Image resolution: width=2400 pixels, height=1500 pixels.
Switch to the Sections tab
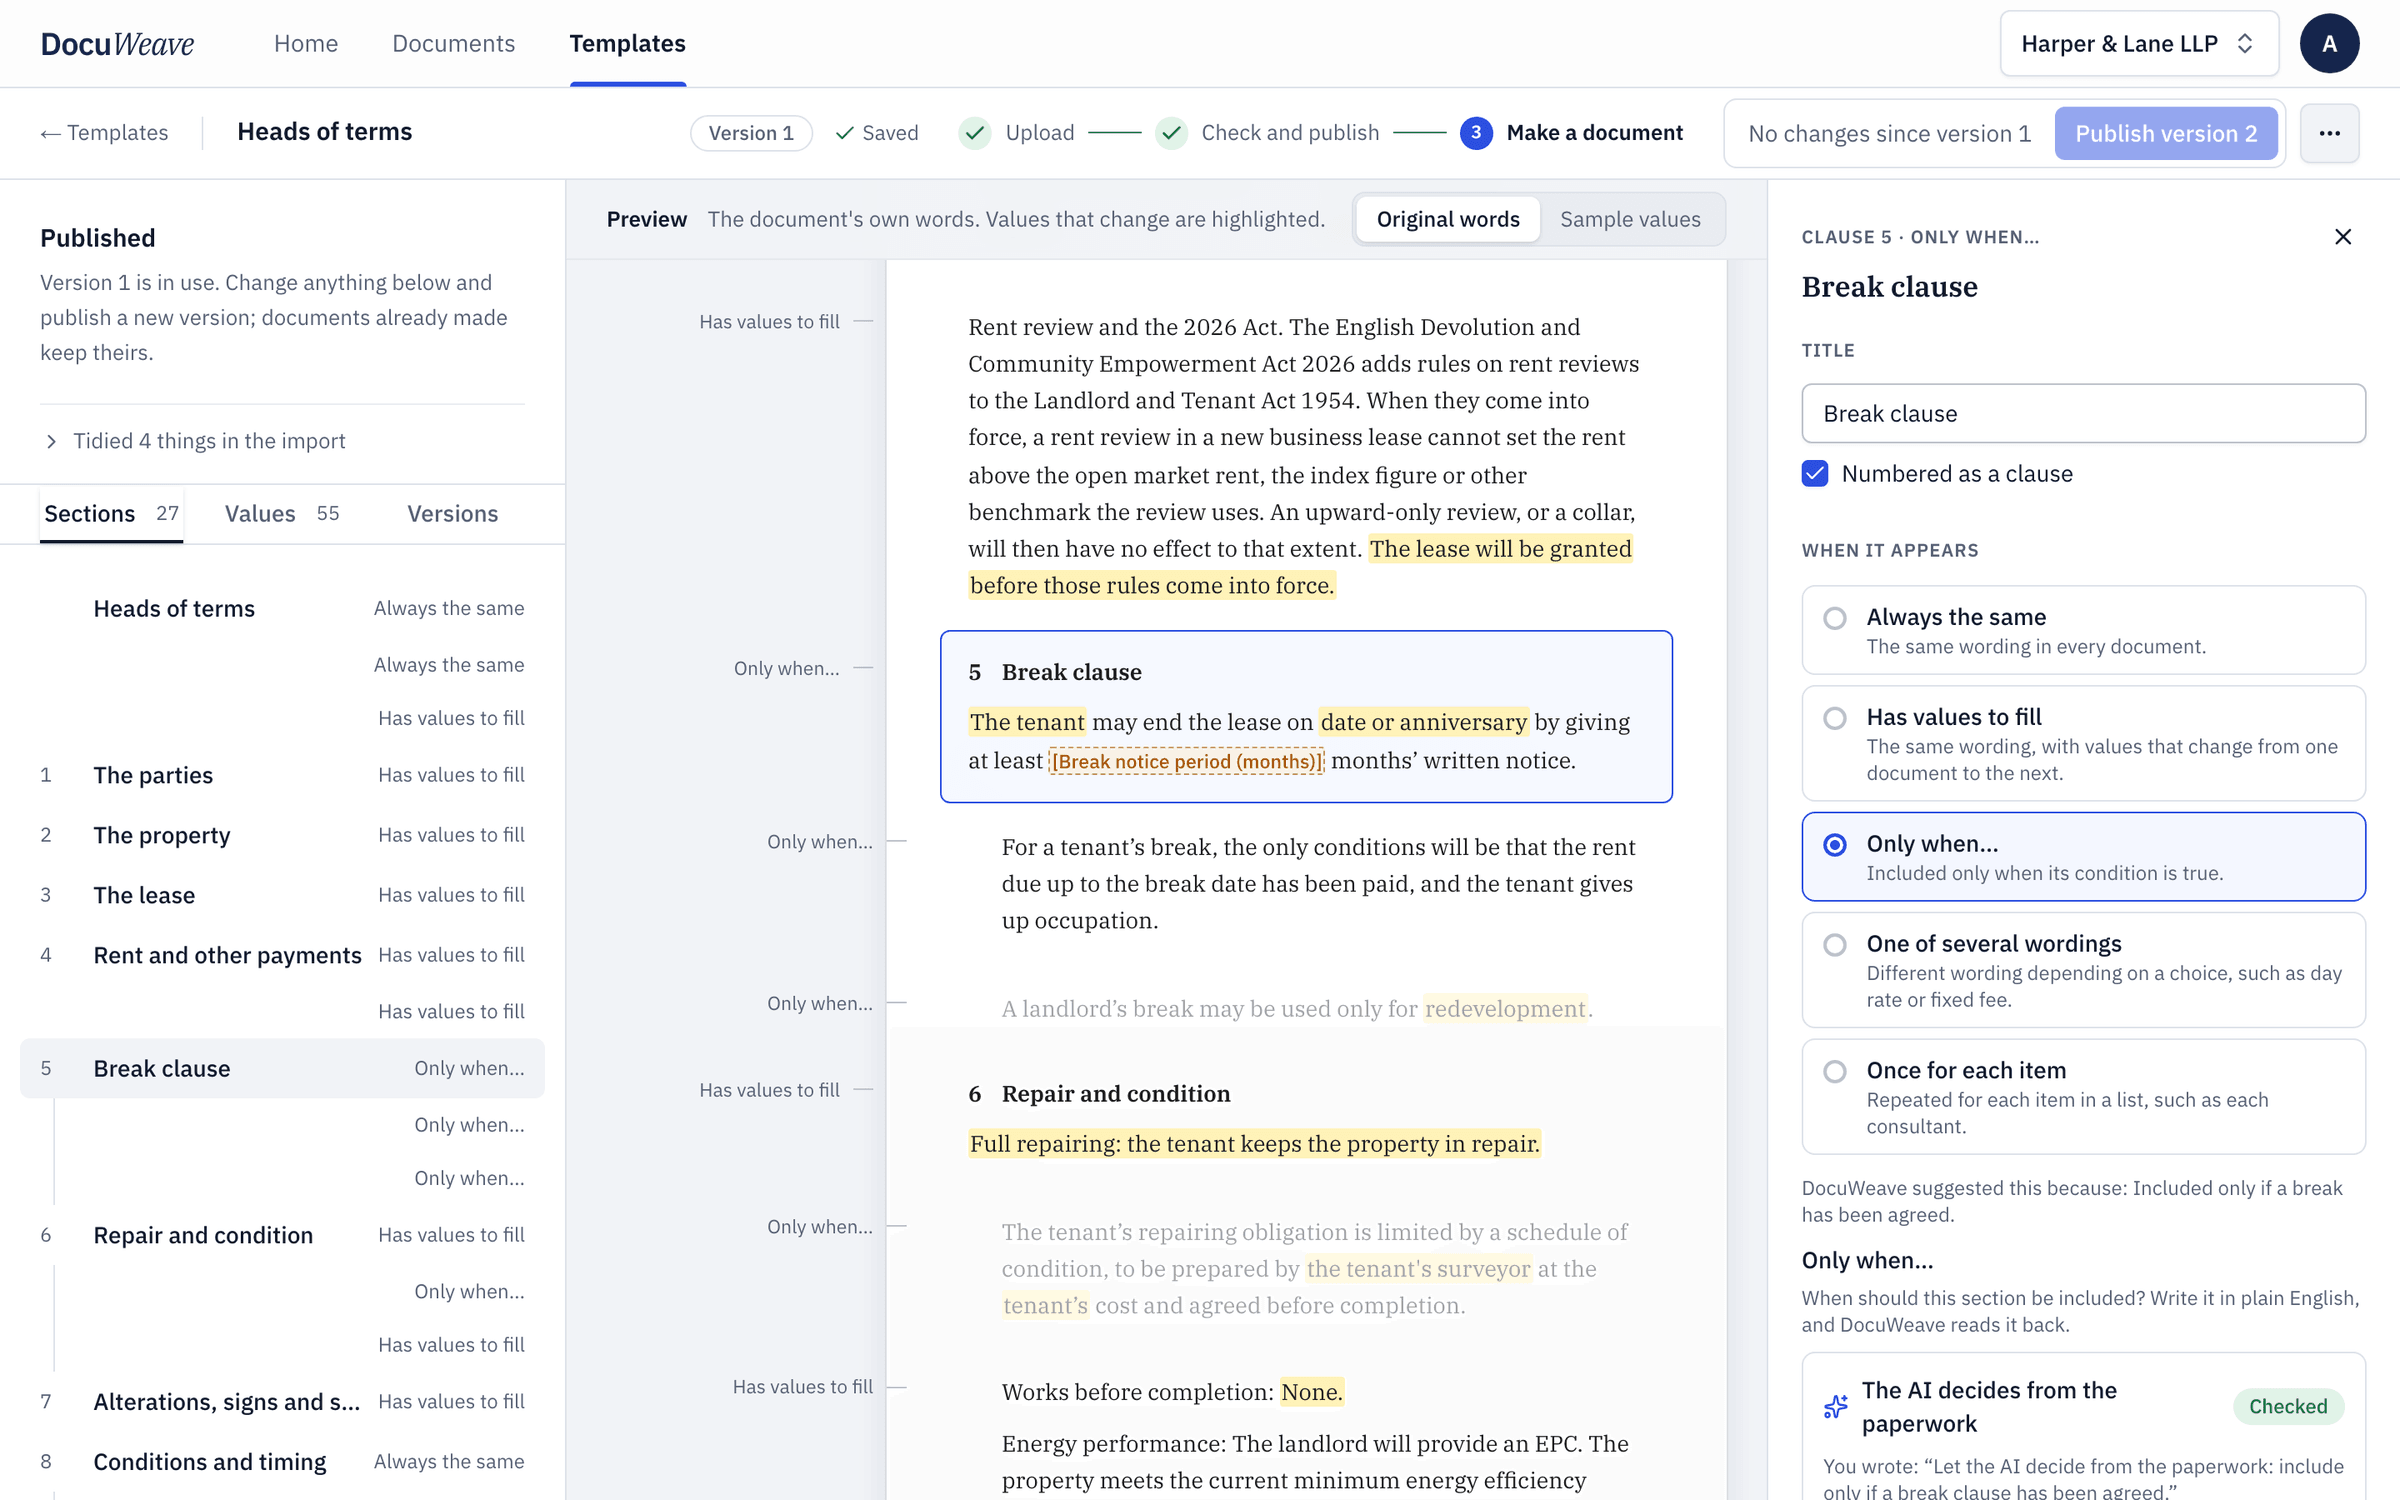[111, 514]
